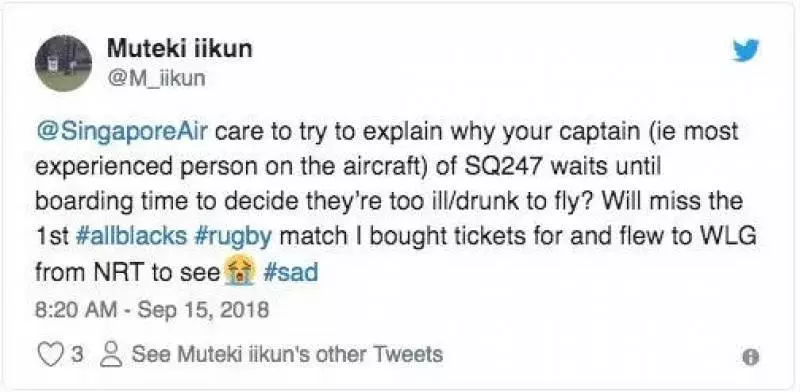The width and height of the screenshot is (800, 392).
Task: Select See Muteki iikun's other Tweets
Action: tap(287, 354)
